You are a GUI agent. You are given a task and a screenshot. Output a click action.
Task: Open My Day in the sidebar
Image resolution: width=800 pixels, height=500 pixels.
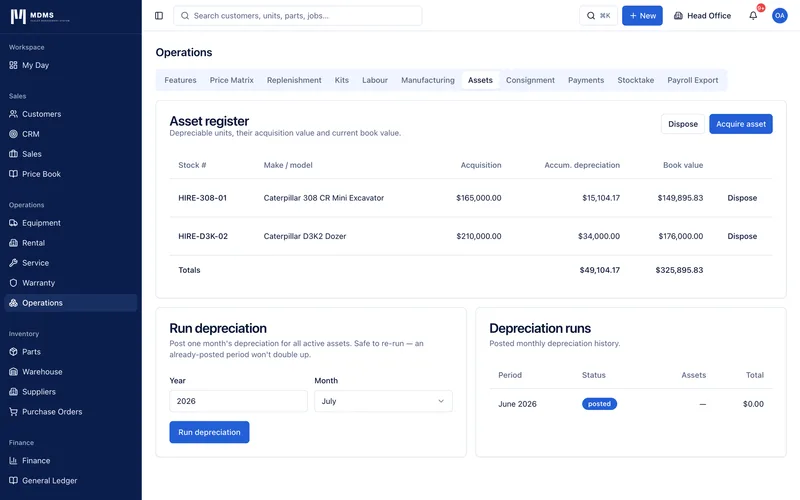click(x=70, y=65)
